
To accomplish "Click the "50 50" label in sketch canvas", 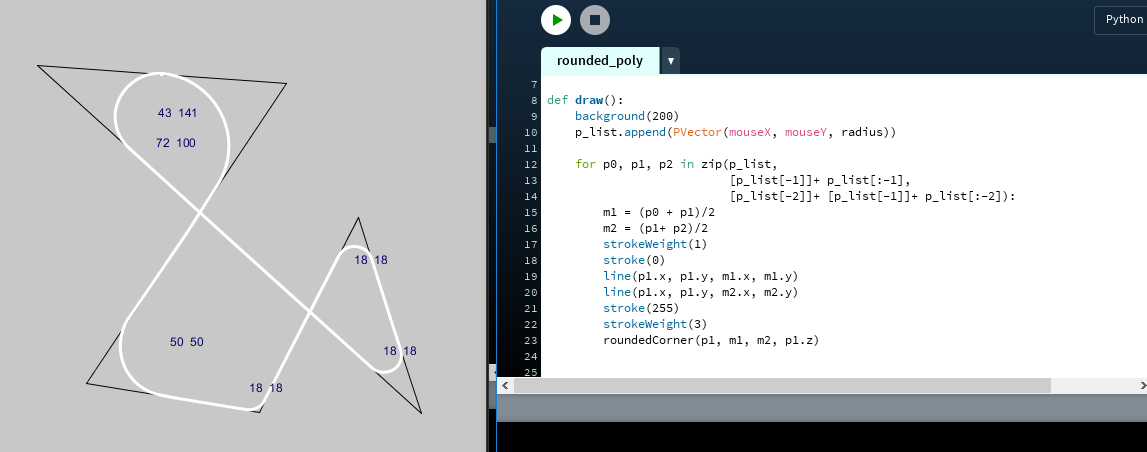I will (x=186, y=342).
